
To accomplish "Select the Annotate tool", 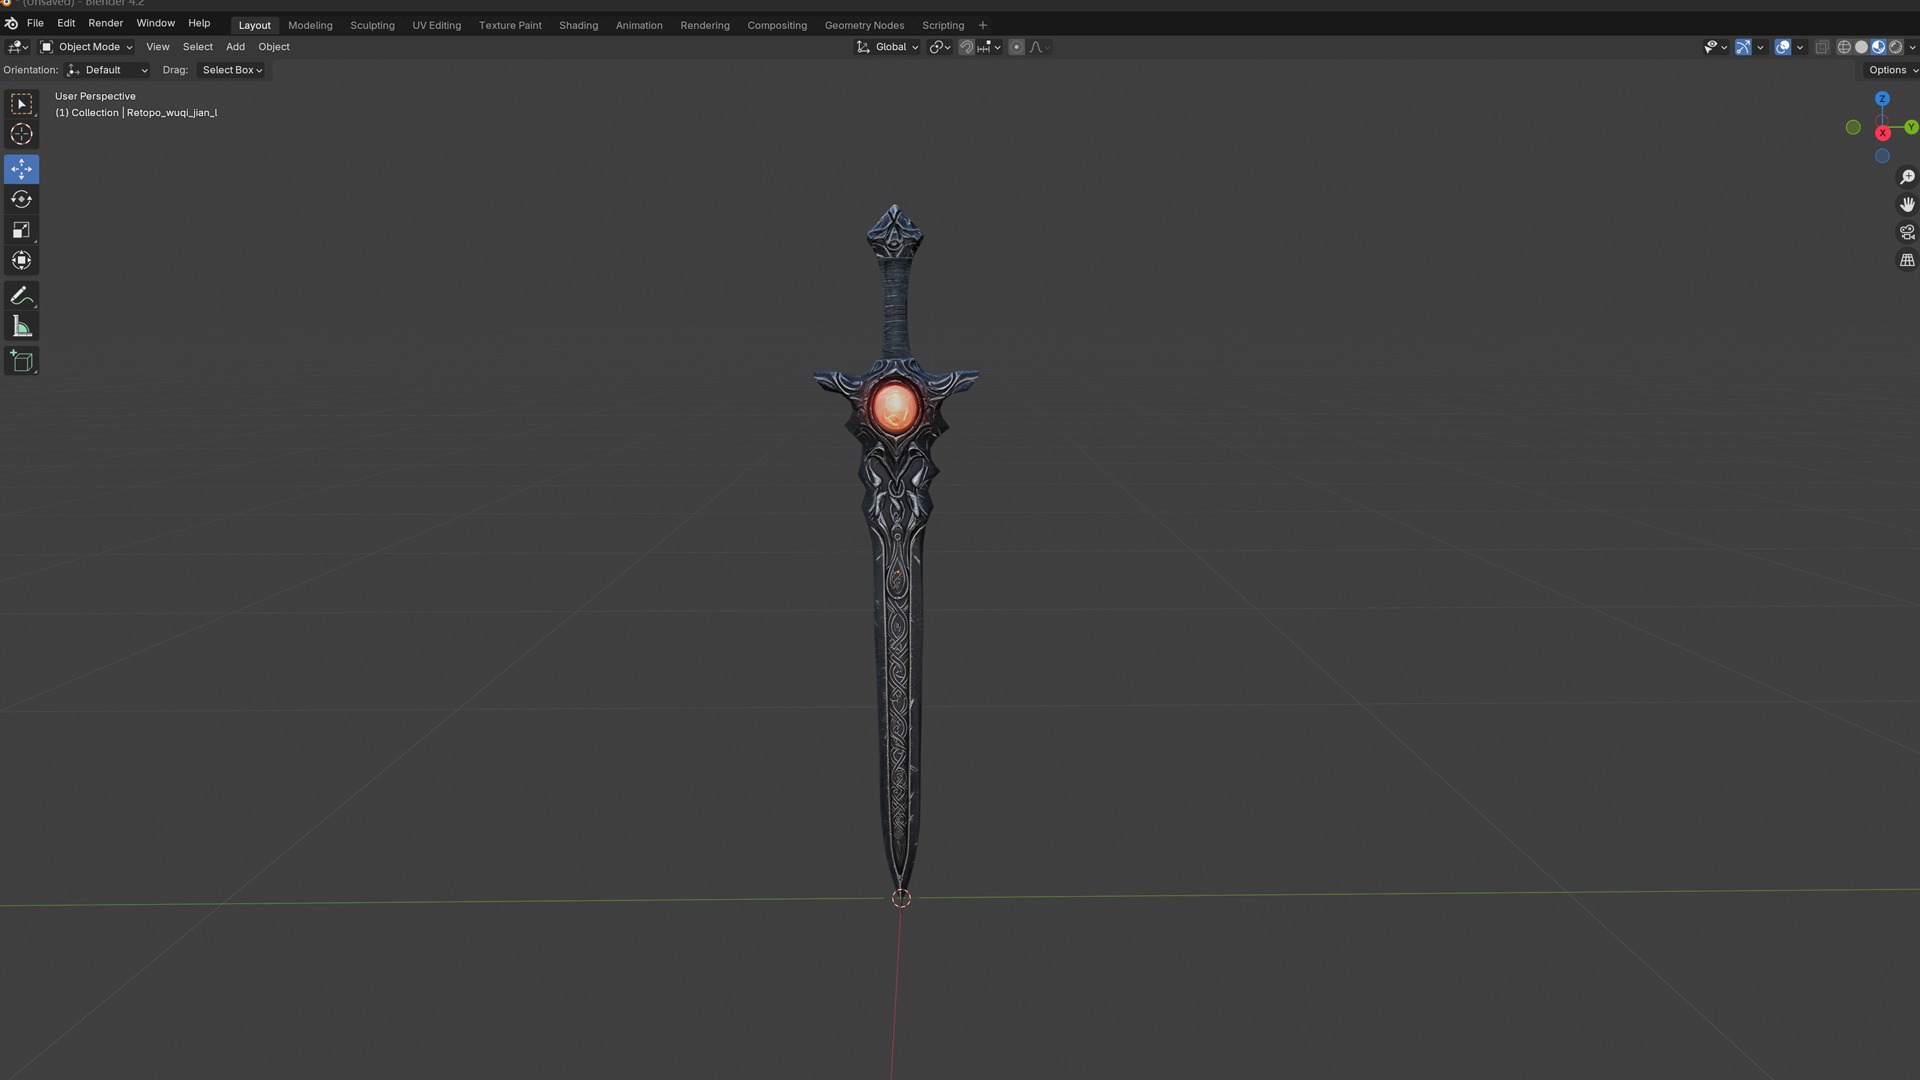I will tap(21, 296).
